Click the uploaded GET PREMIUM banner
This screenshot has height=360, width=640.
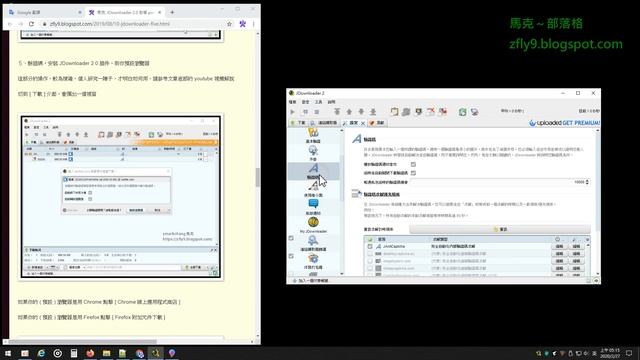tap(564, 123)
